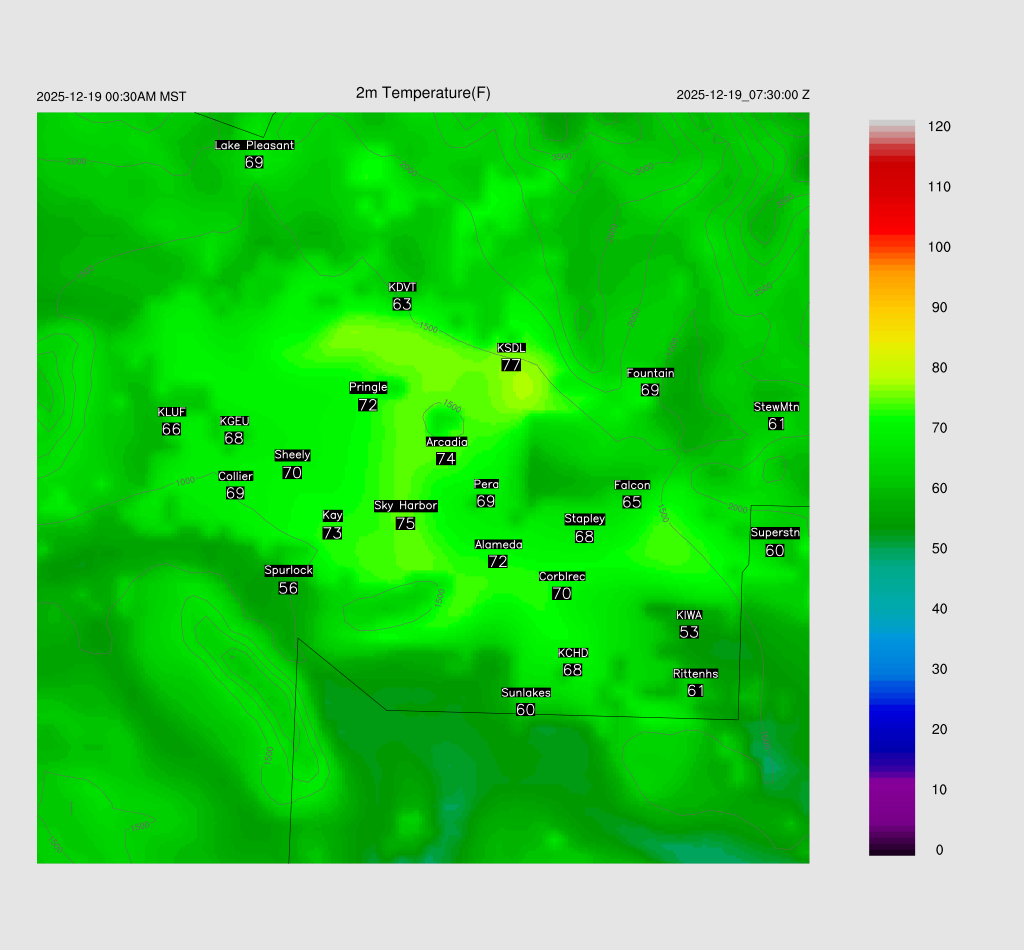
Task: Click the MST local timestamp text
Action: pos(111,97)
